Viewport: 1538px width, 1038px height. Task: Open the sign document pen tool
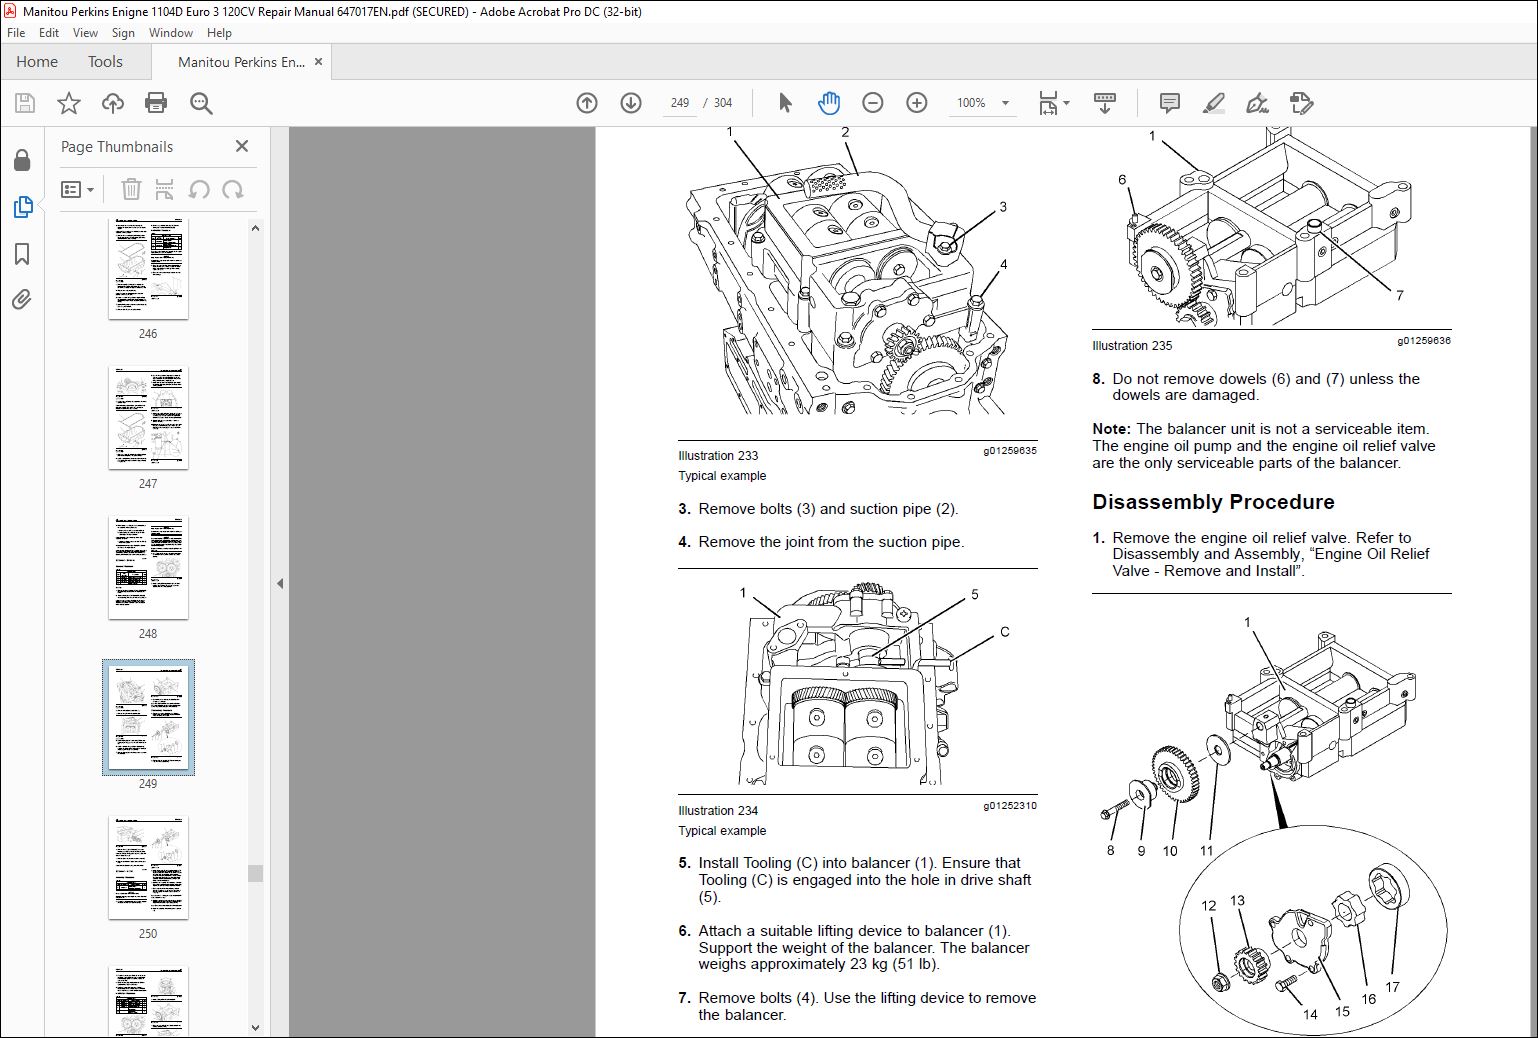click(1258, 103)
